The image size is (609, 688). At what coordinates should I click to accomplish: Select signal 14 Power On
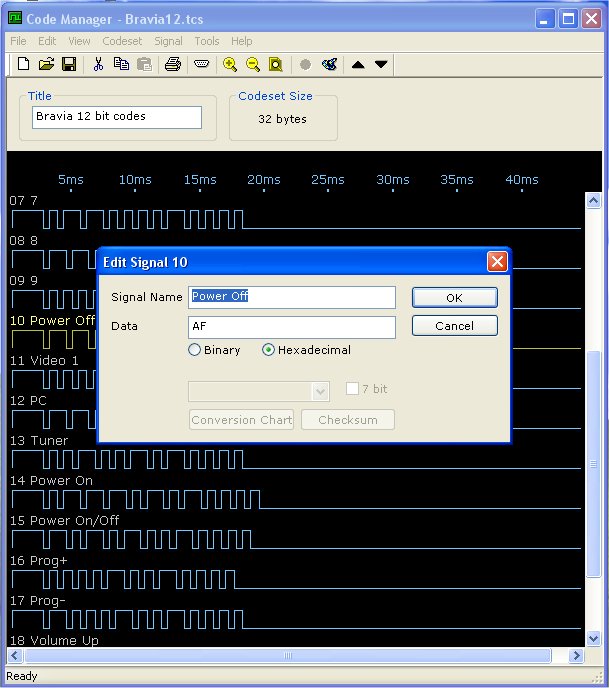click(51, 480)
